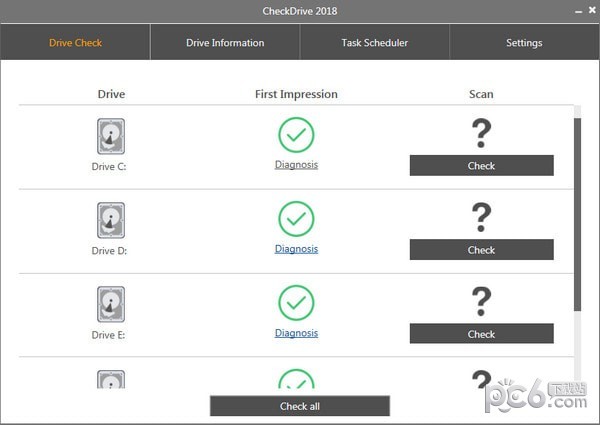Click the Drive D: hard disk icon
Image resolution: width=600 pixels, height=425 pixels.
(111, 220)
